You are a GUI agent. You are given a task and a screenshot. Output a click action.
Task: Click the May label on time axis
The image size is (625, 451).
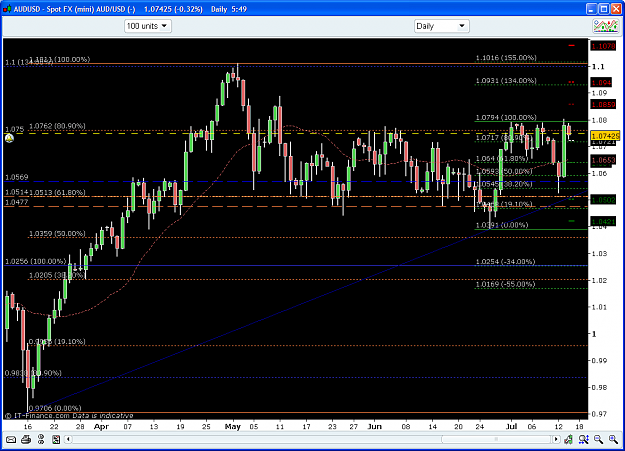[x=233, y=427]
